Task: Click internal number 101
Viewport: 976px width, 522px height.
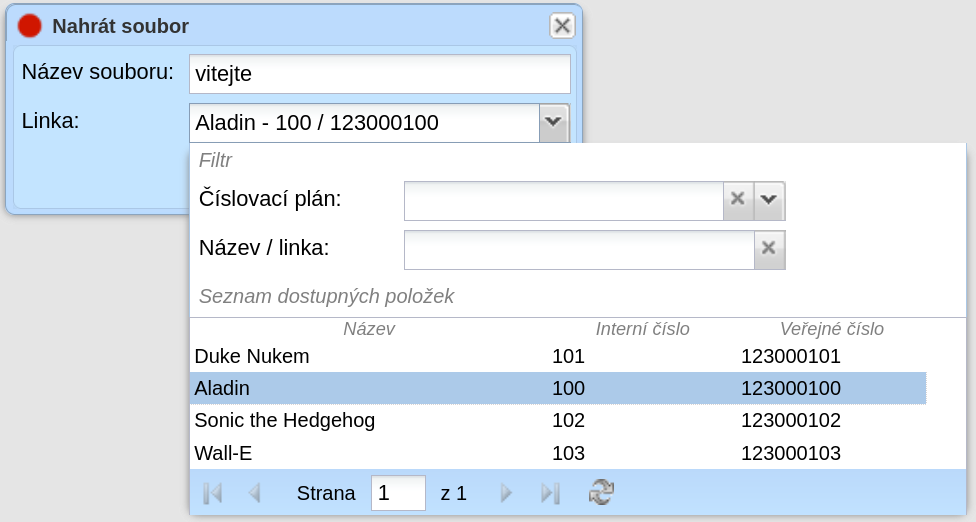Action: coord(568,357)
